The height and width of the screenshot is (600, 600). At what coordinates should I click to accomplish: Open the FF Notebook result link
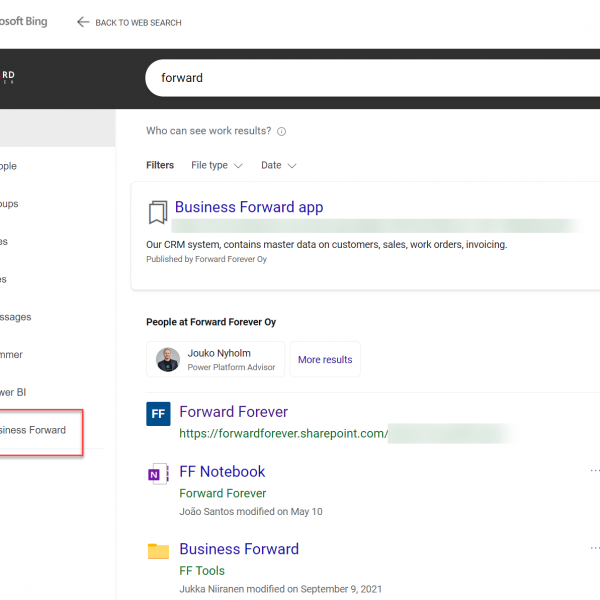222,471
